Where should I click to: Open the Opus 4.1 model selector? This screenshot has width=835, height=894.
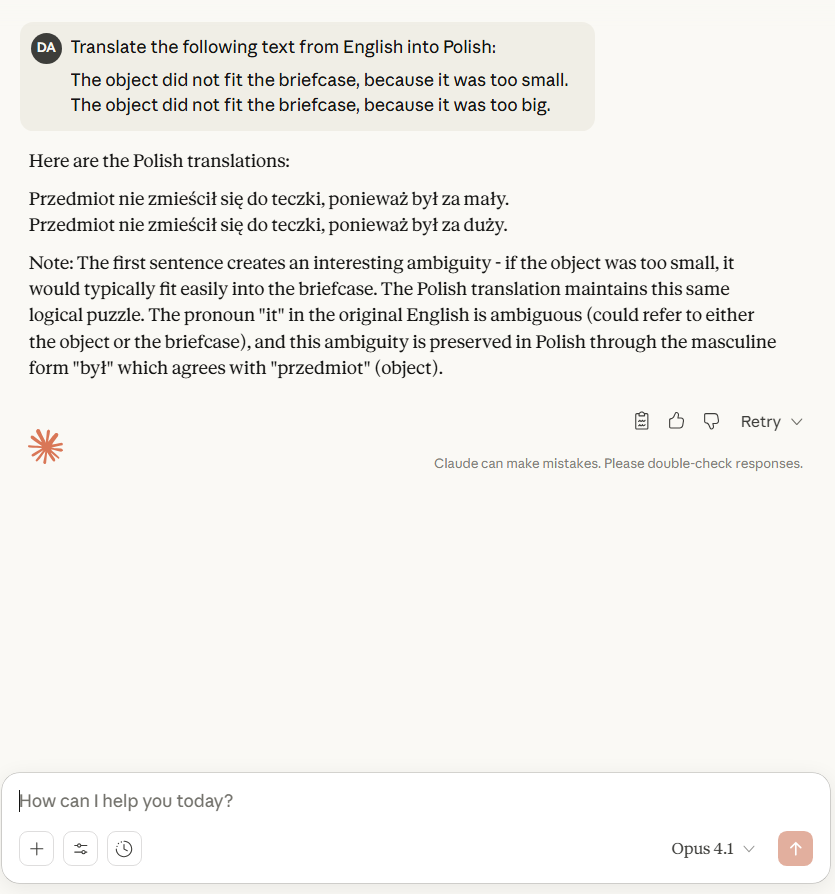702,849
